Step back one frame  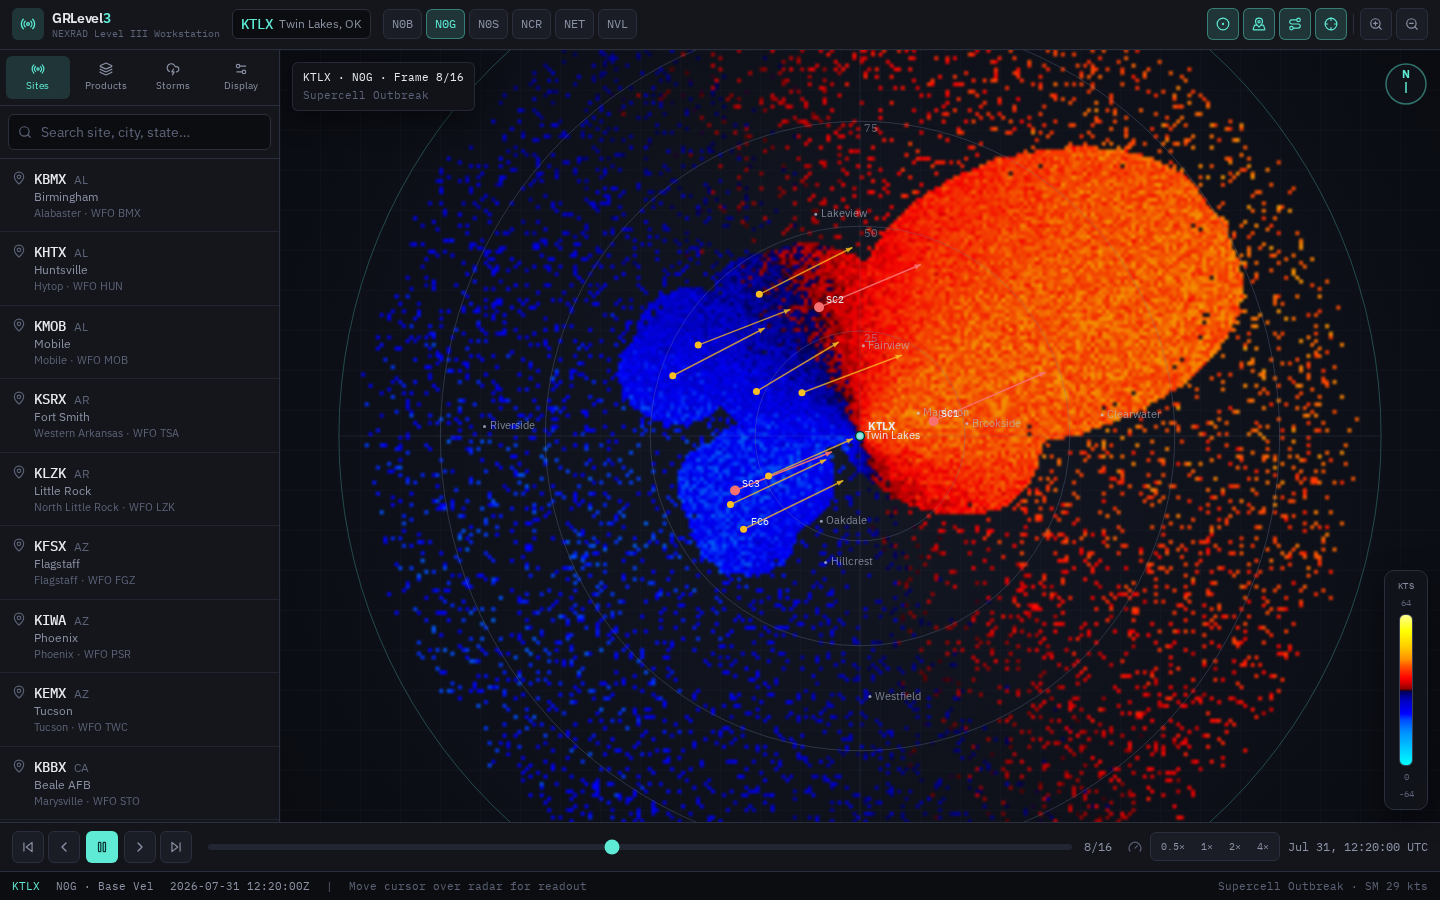point(64,847)
